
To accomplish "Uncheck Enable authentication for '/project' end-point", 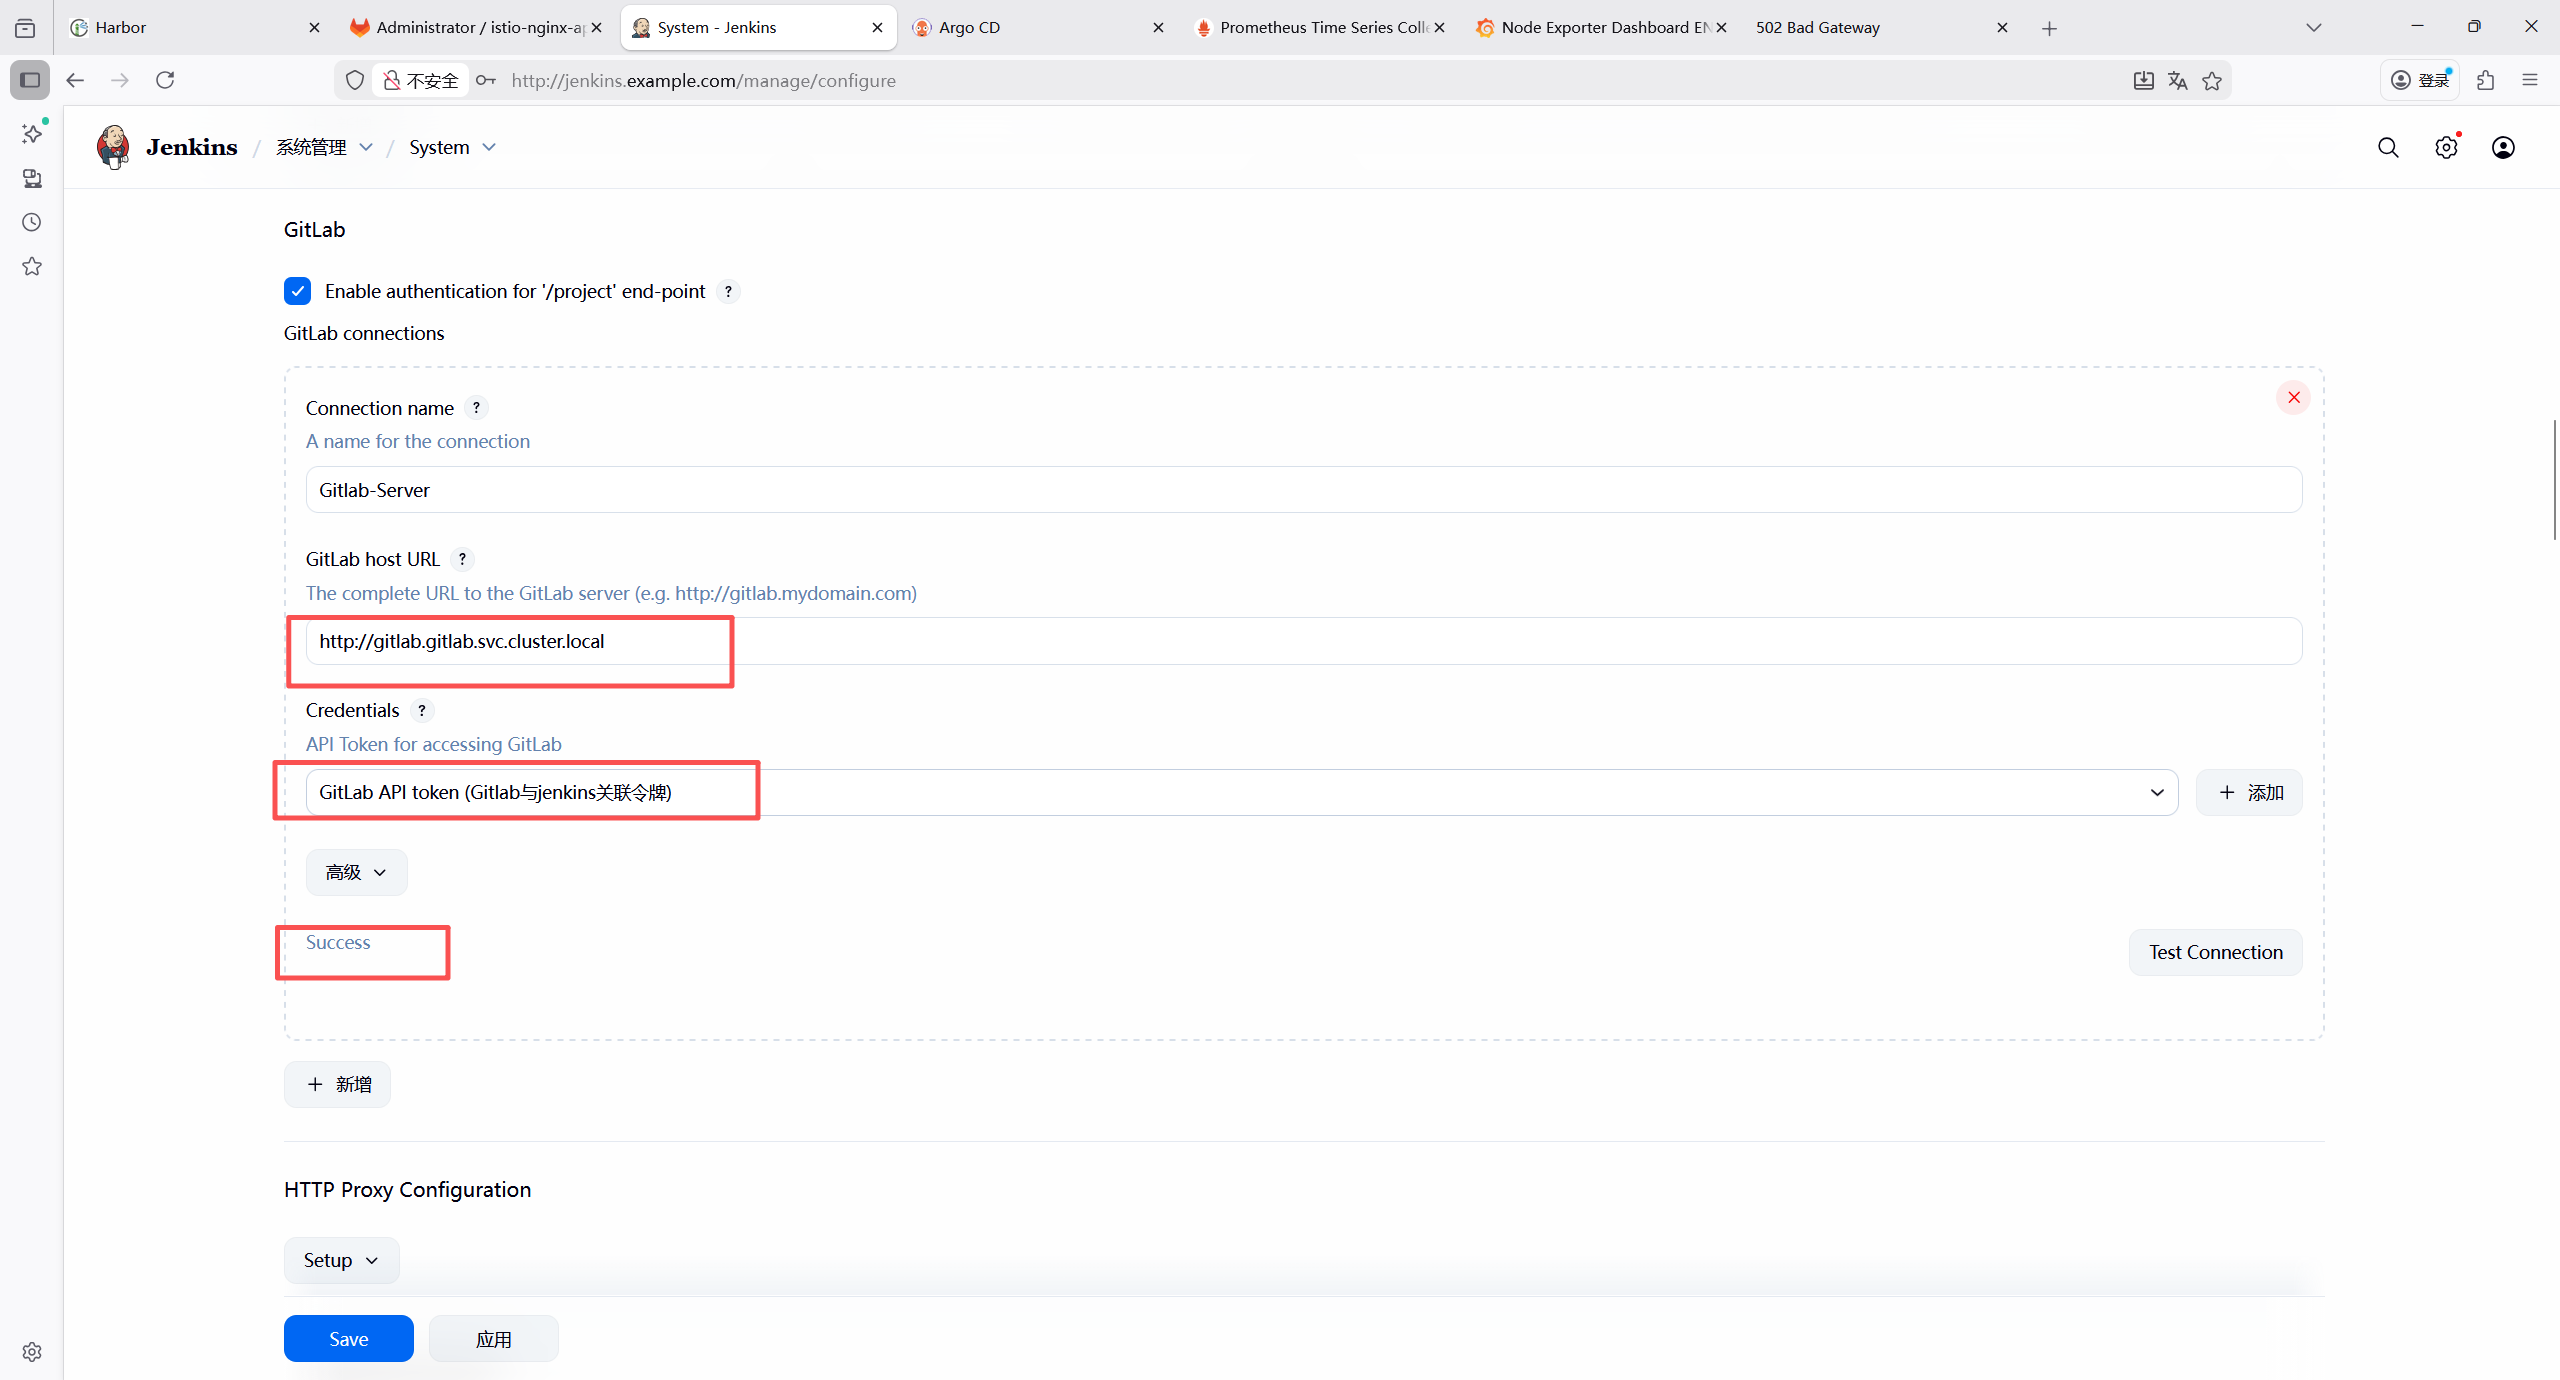I will coord(297,291).
